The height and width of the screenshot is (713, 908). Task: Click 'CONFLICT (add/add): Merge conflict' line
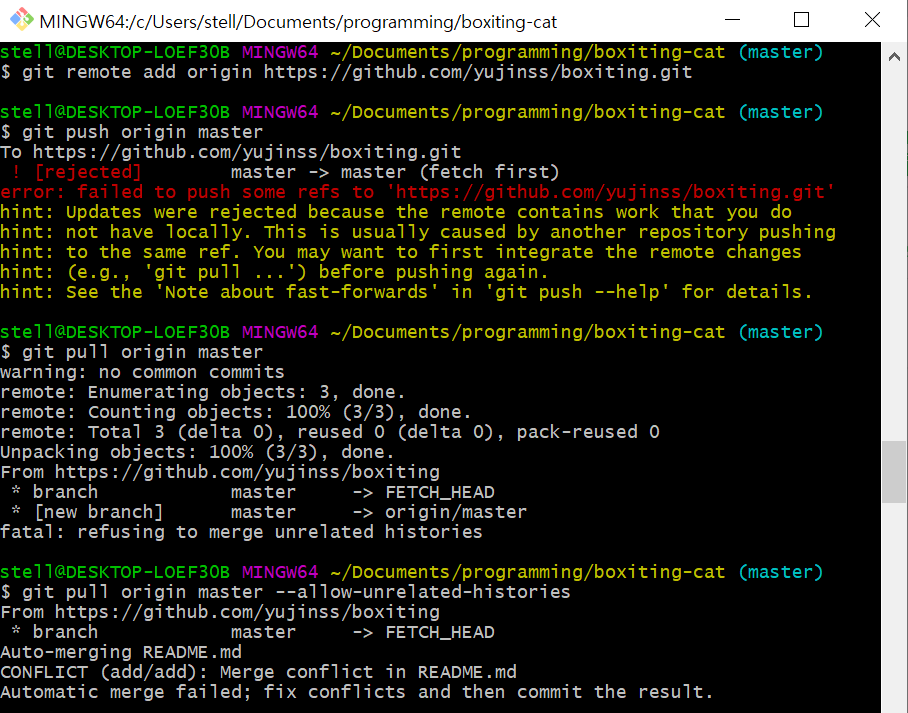point(258,672)
